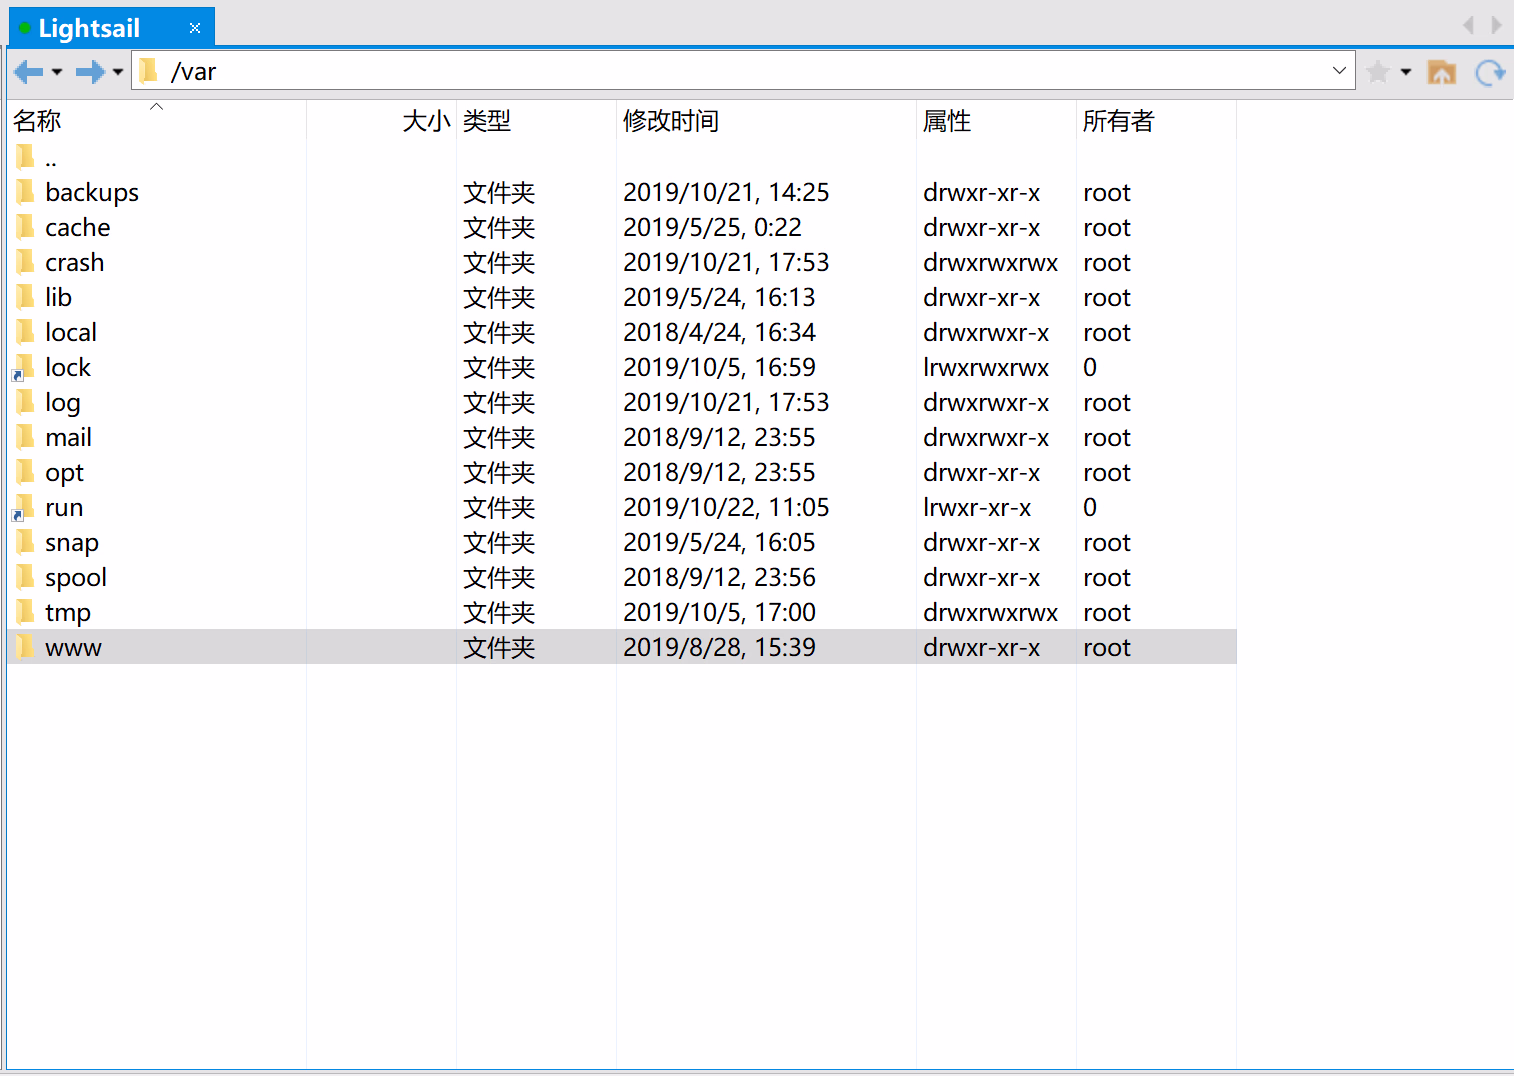
Task: Close the Lightsail tab
Action: click(195, 28)
